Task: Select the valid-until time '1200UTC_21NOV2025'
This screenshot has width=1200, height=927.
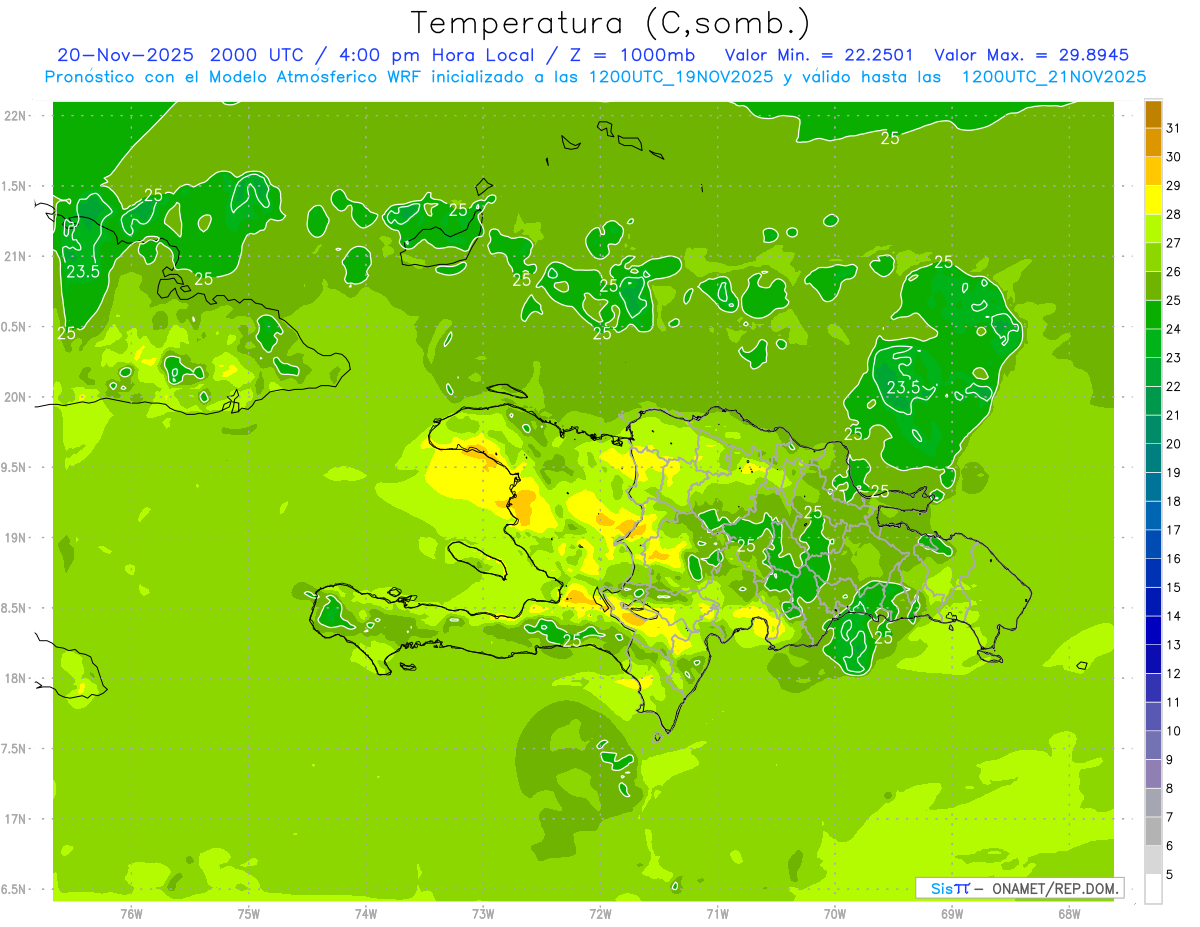Action: click(x=1053, y=76)
